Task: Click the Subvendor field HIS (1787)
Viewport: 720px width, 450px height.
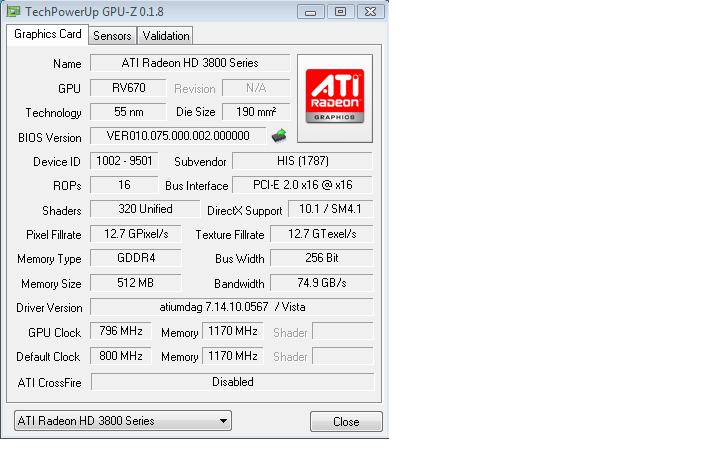Action: click(303, 161)
